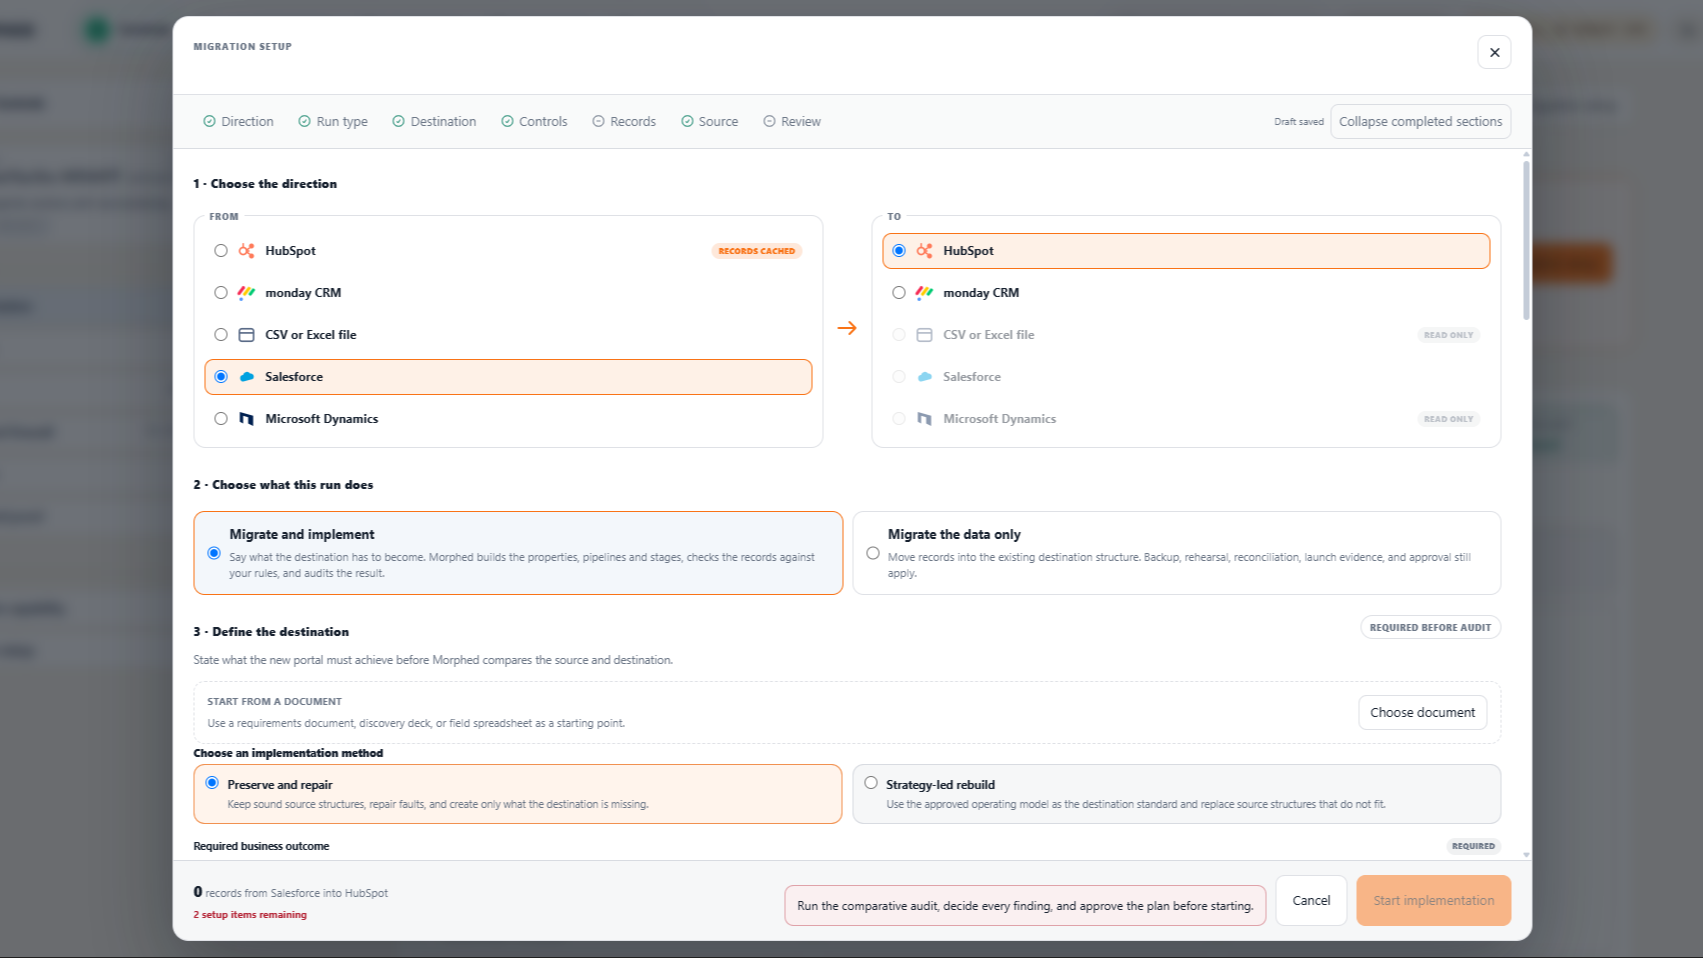Click the disabled CSV or Excel radio under TO
1703x958 pixels.
click(x=899, y=335)
